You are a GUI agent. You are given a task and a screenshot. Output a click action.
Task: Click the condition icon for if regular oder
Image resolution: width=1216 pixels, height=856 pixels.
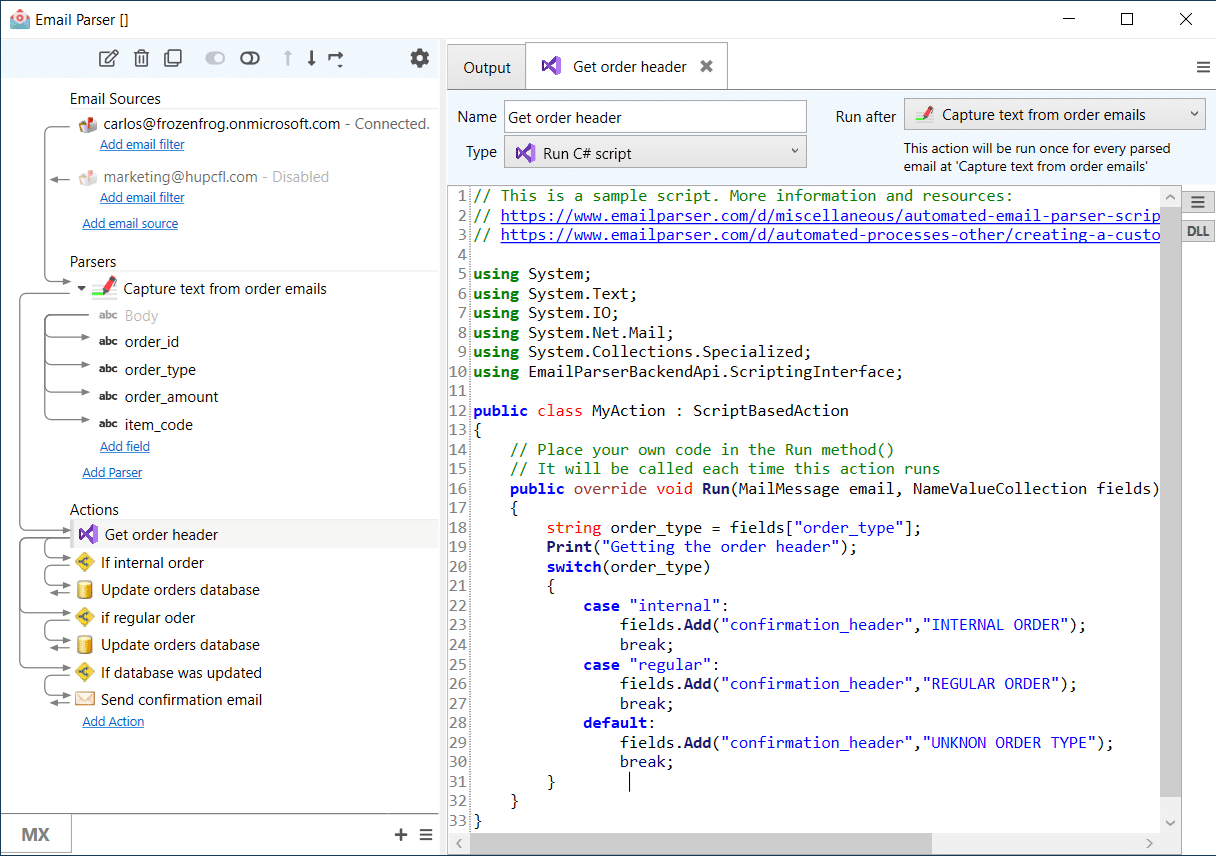tap(85, 617)
